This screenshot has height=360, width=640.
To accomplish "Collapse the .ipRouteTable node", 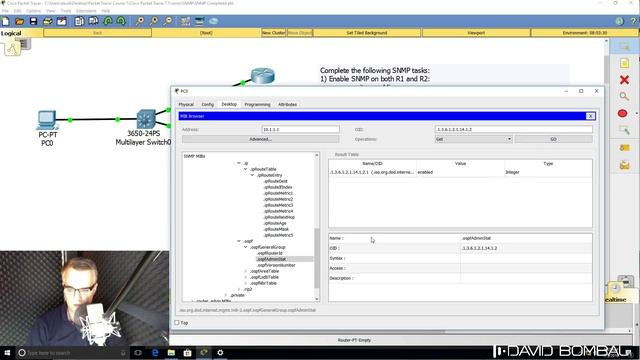I will pyautogui.click(x=246, y=169).
